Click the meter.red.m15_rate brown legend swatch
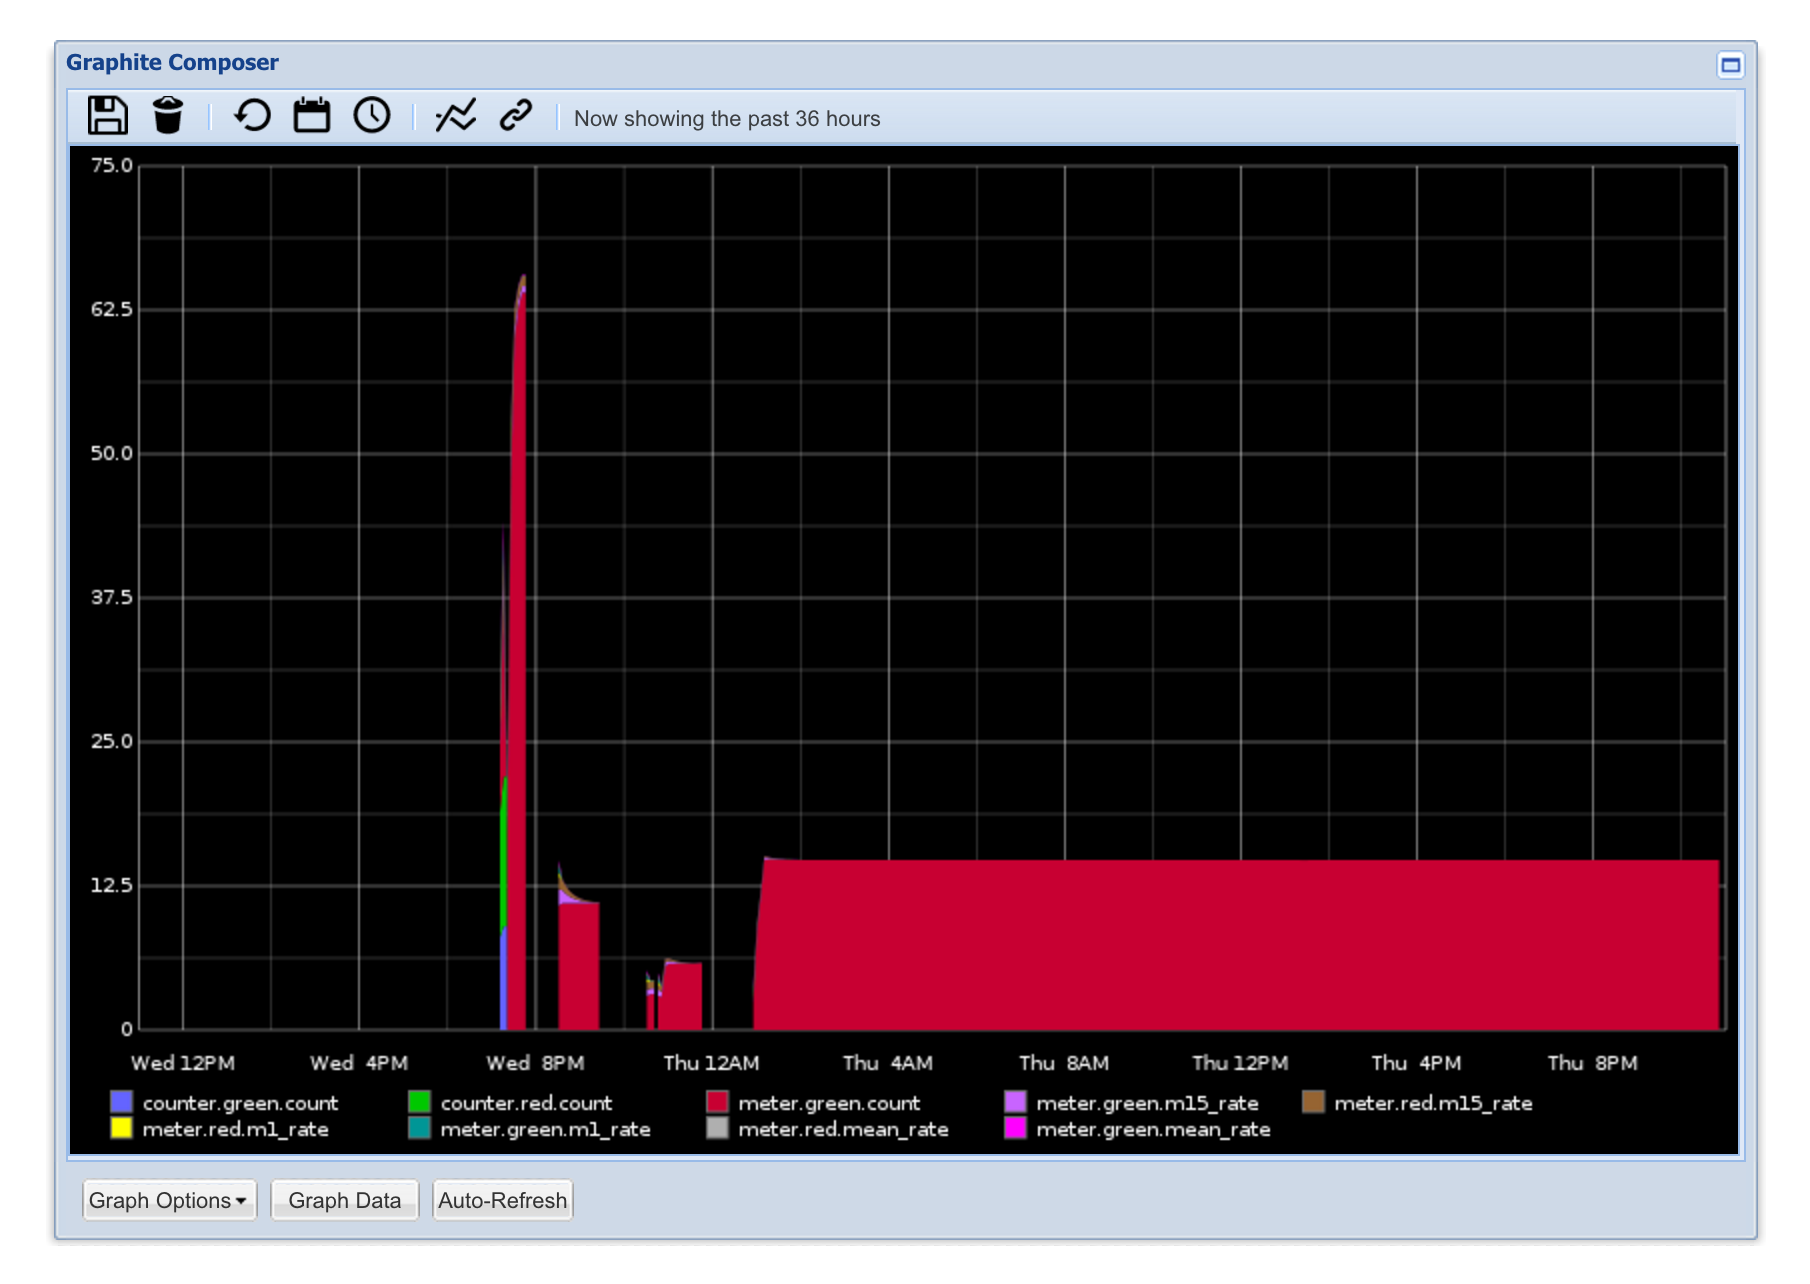The height and width of the screenshot is (1284, 1810). (1314, 1102)
